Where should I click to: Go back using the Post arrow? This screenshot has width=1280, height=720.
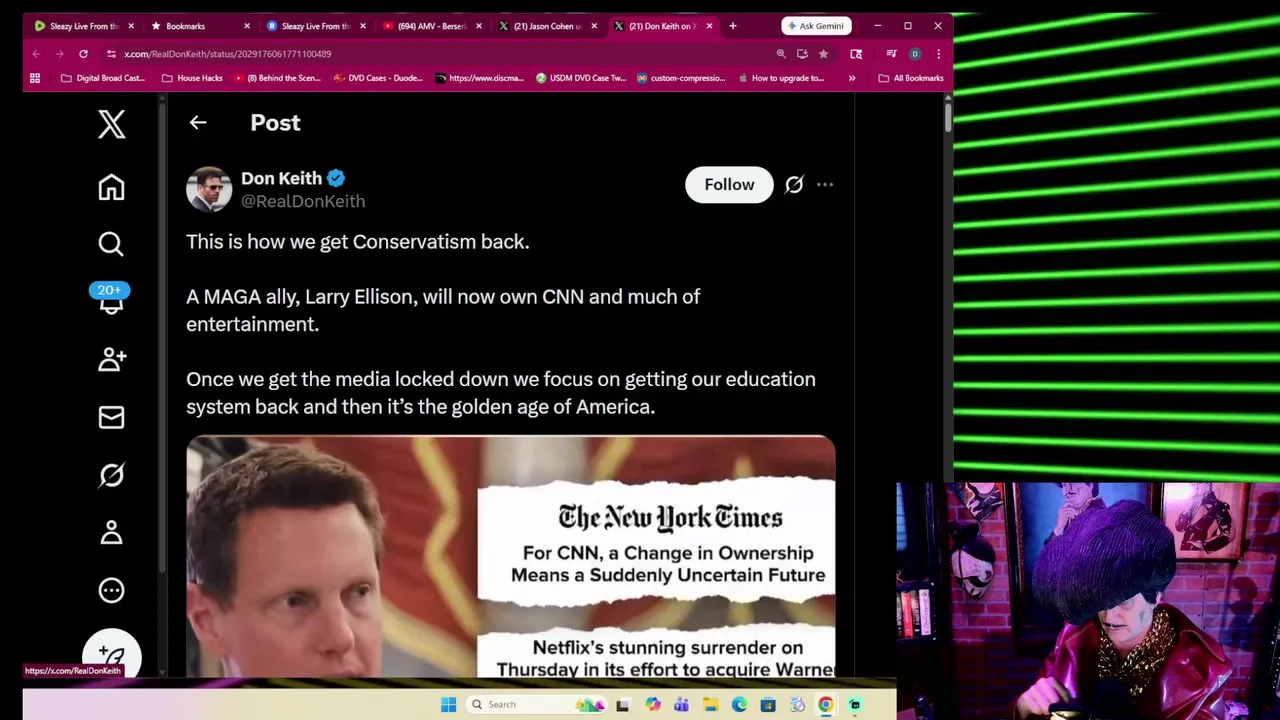[198, 122]
